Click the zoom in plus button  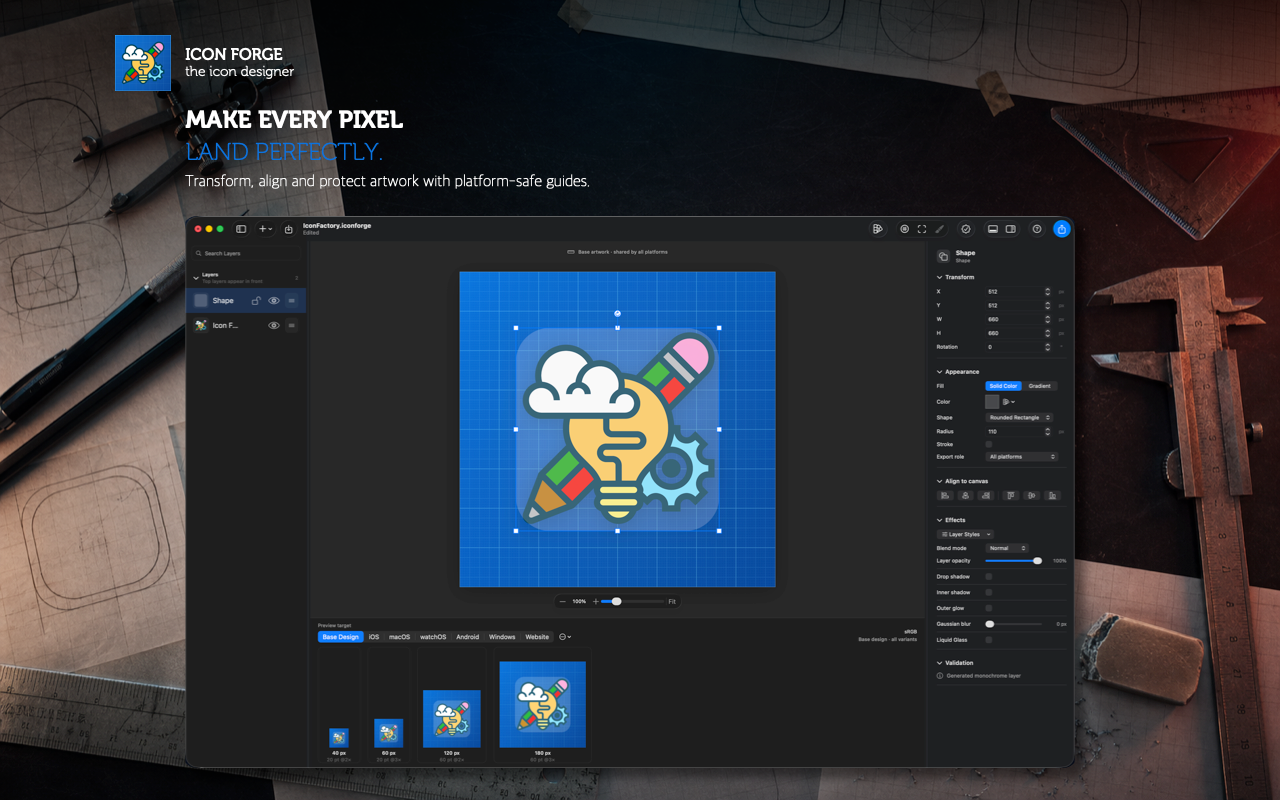point(596,601)
